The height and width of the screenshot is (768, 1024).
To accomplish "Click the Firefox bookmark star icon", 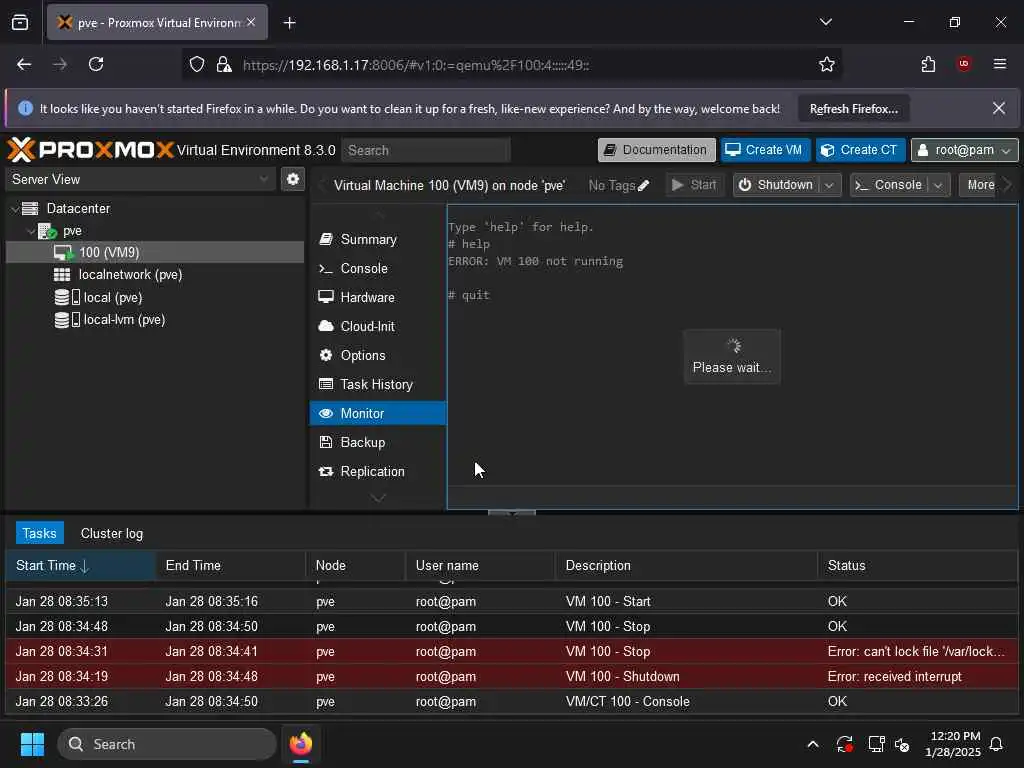I will pyautogui.click(x=827, y=65).
